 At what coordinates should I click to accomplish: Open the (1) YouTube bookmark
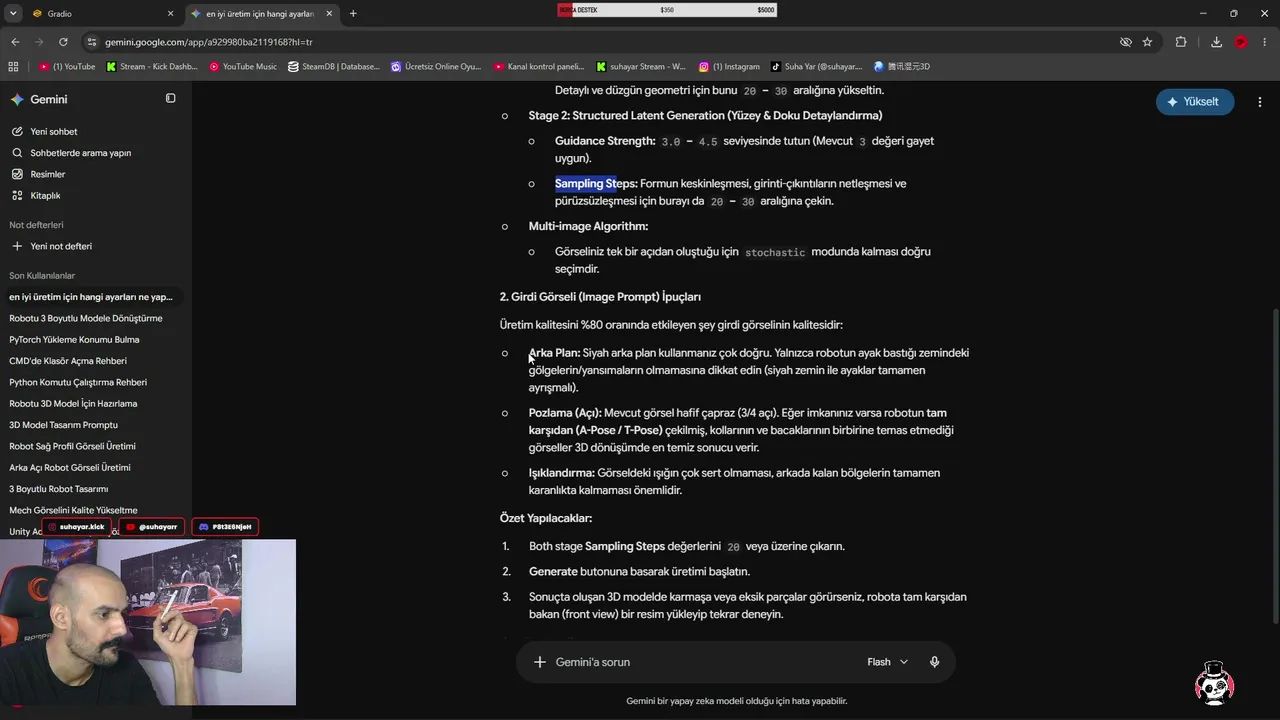coord(67,67)
